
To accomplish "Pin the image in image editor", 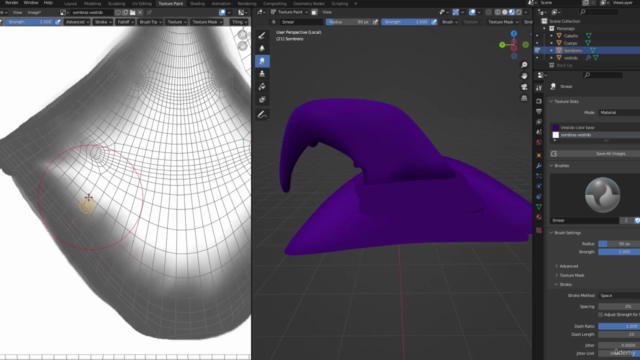I will [149, 13].
